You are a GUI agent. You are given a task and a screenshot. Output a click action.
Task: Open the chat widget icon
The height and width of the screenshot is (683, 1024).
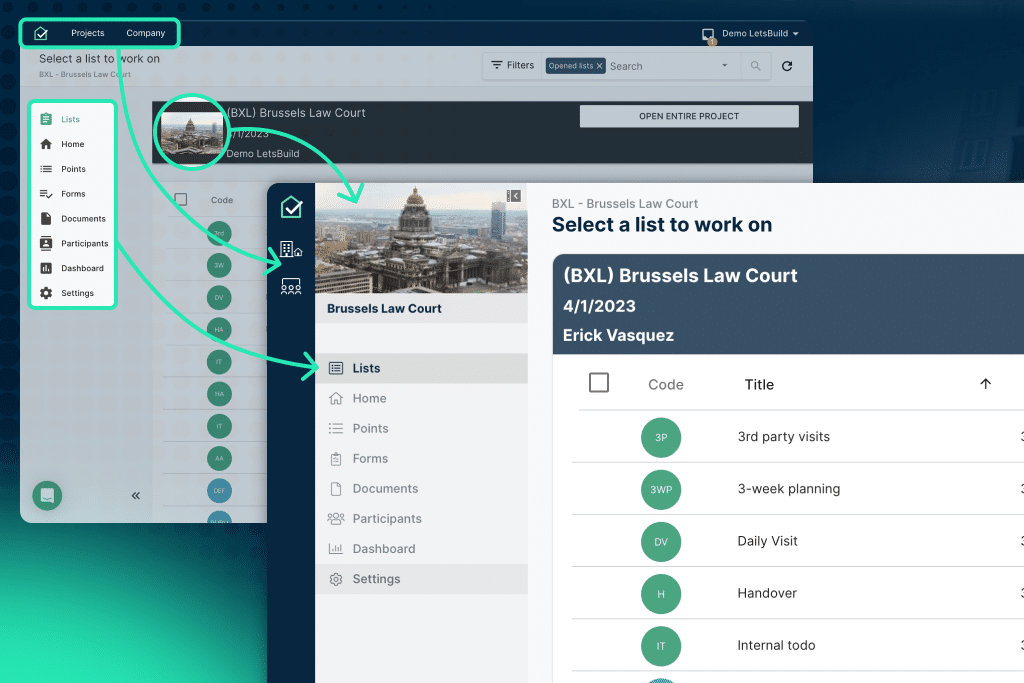coord(47,495)
